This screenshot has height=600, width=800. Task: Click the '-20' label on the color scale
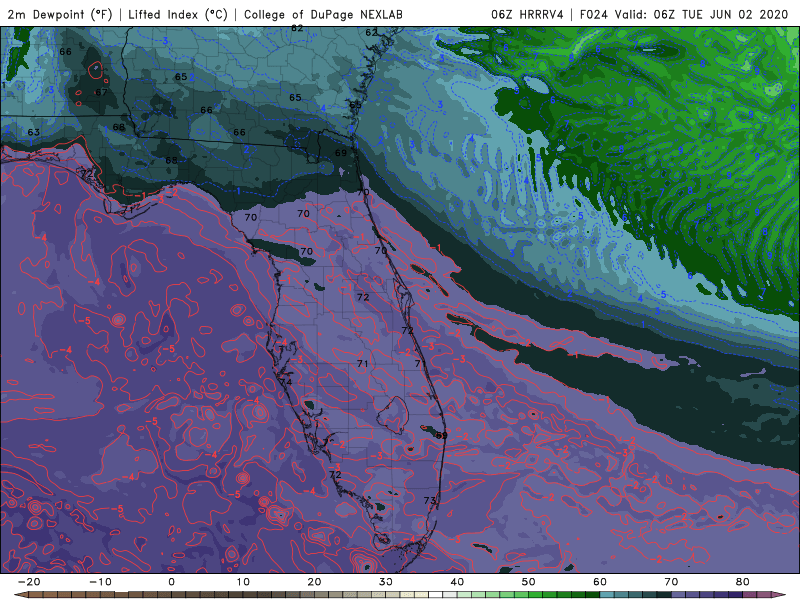tap(29, 582)
